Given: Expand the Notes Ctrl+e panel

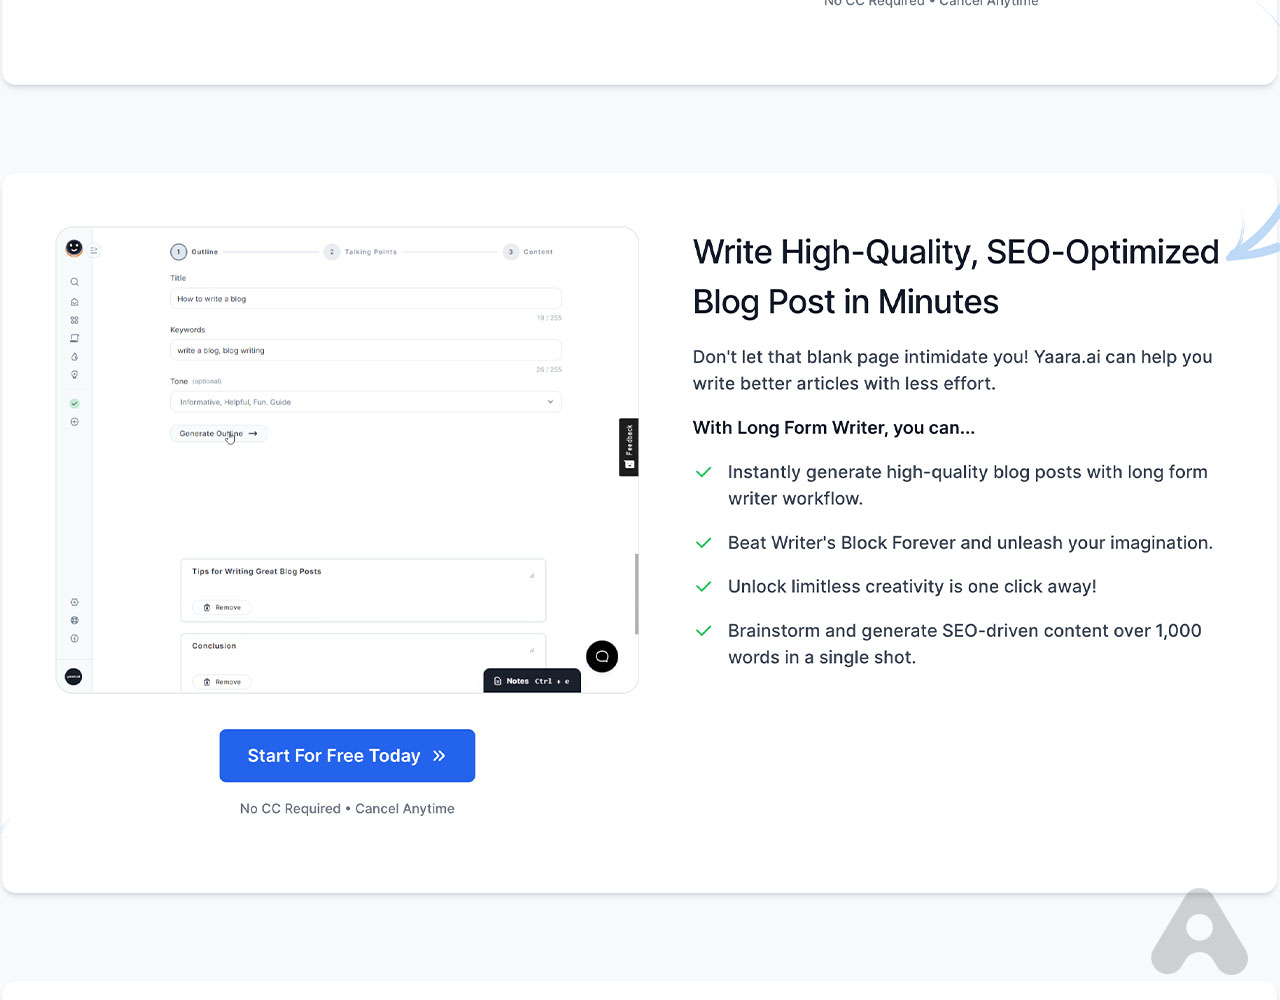Looking at the screenshot, I should coord(532,681).
